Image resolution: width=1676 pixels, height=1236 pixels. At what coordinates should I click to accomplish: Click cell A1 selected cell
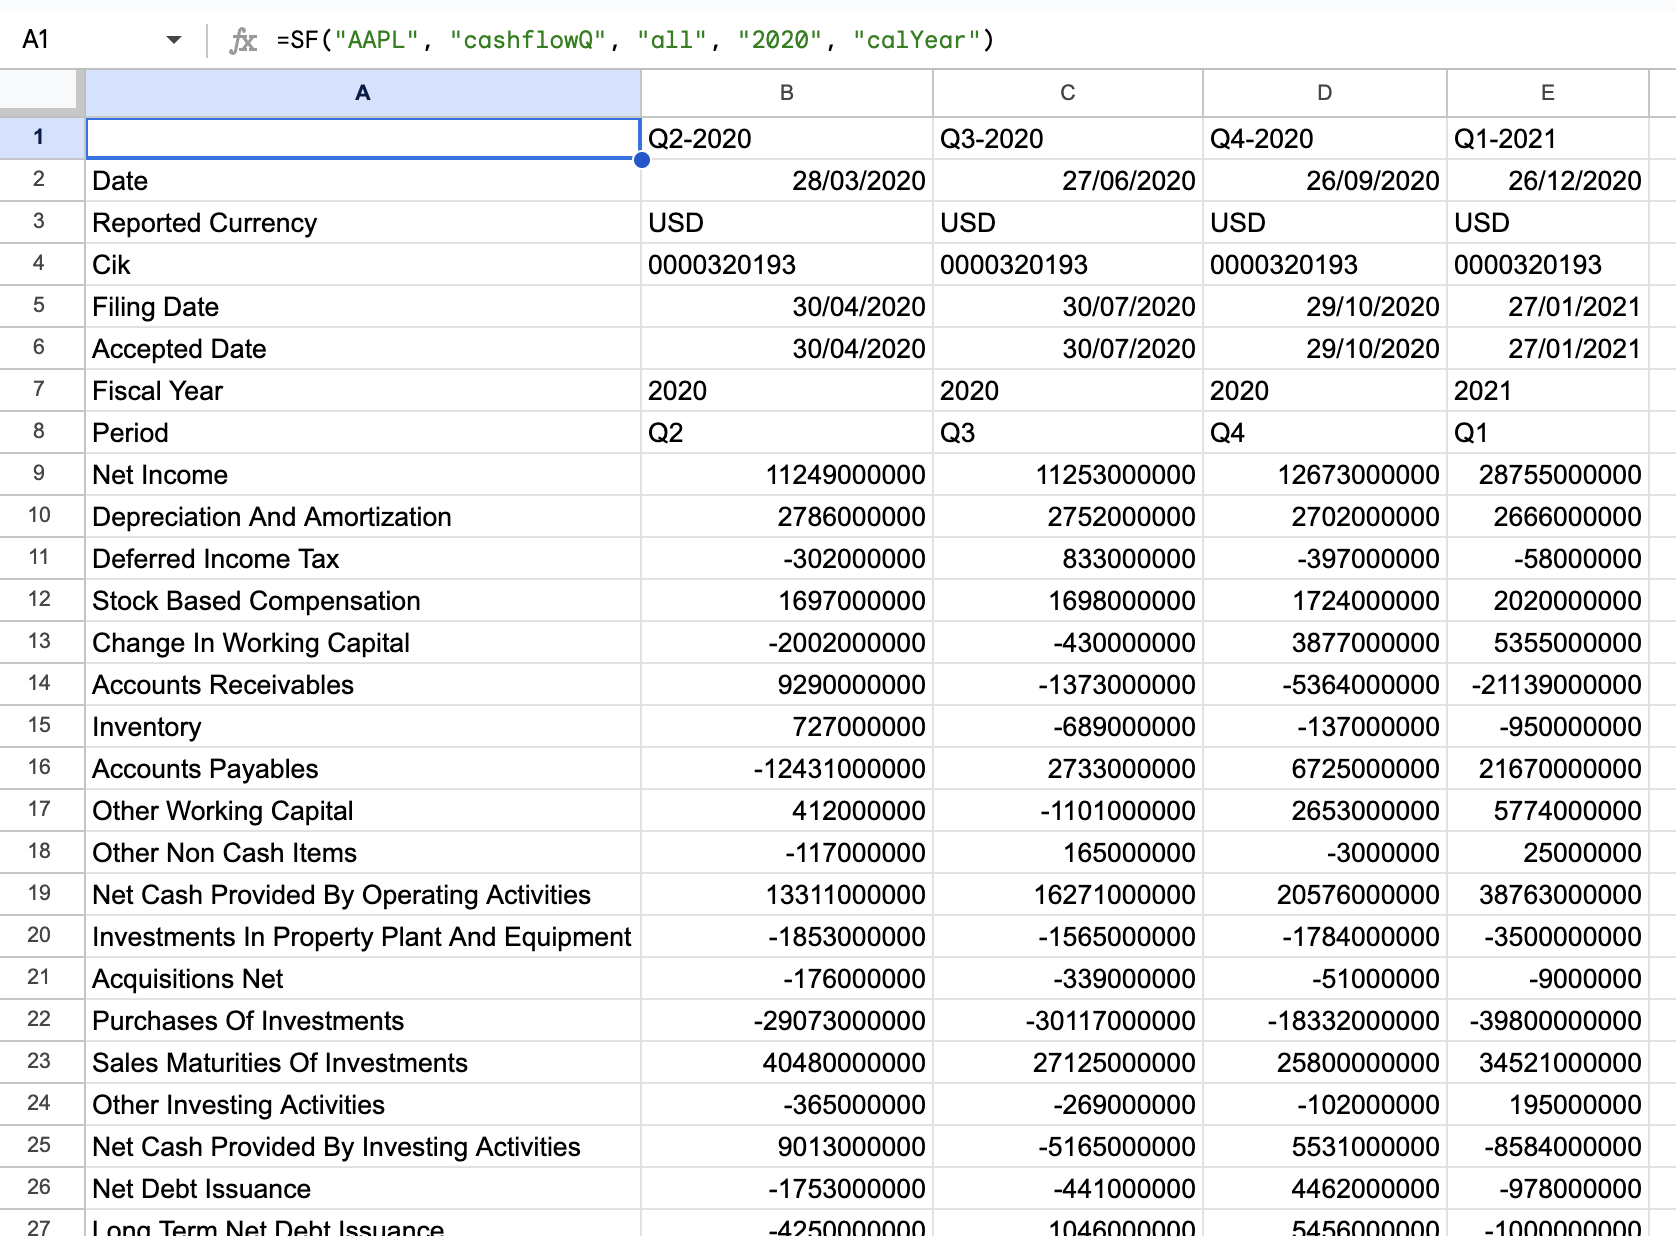click(363, 138)
